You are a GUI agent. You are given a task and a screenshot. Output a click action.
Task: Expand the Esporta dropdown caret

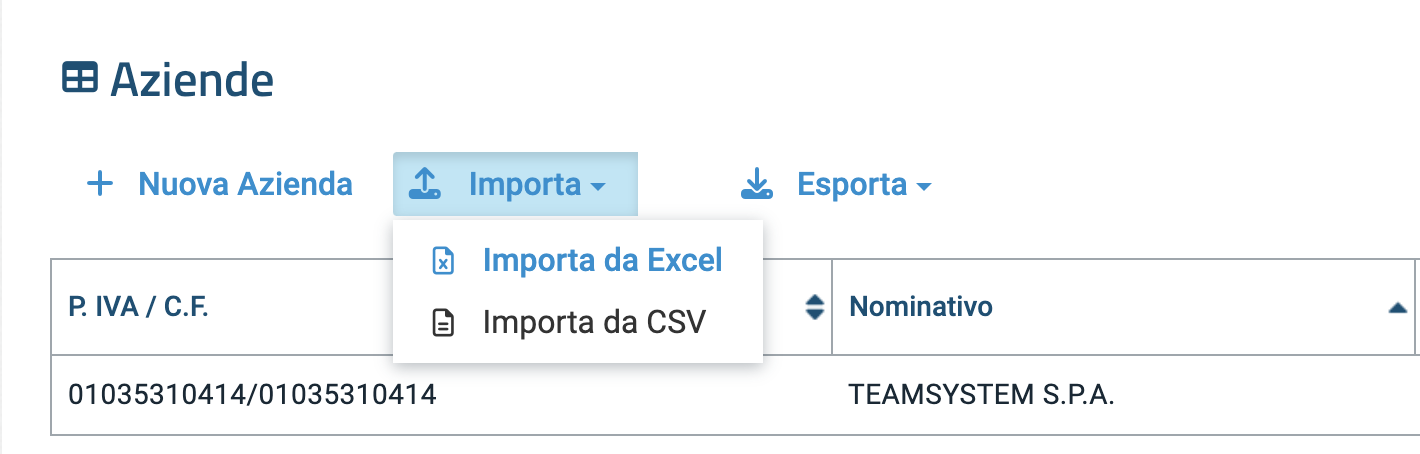click(924, 187)
